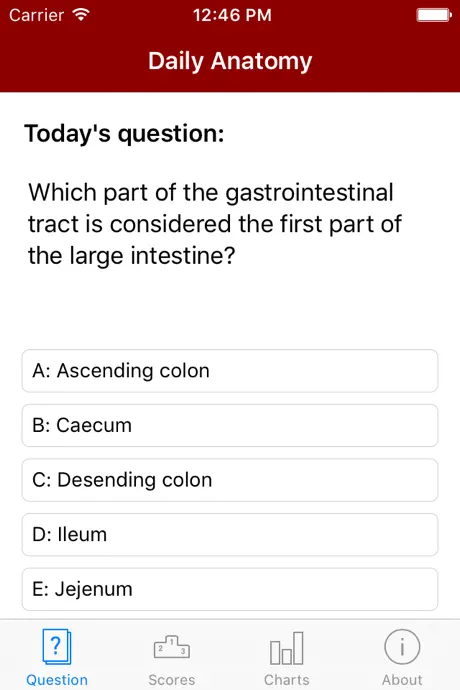Choose answer E: Jejenum
460x690 pixels.
(230, 589)
